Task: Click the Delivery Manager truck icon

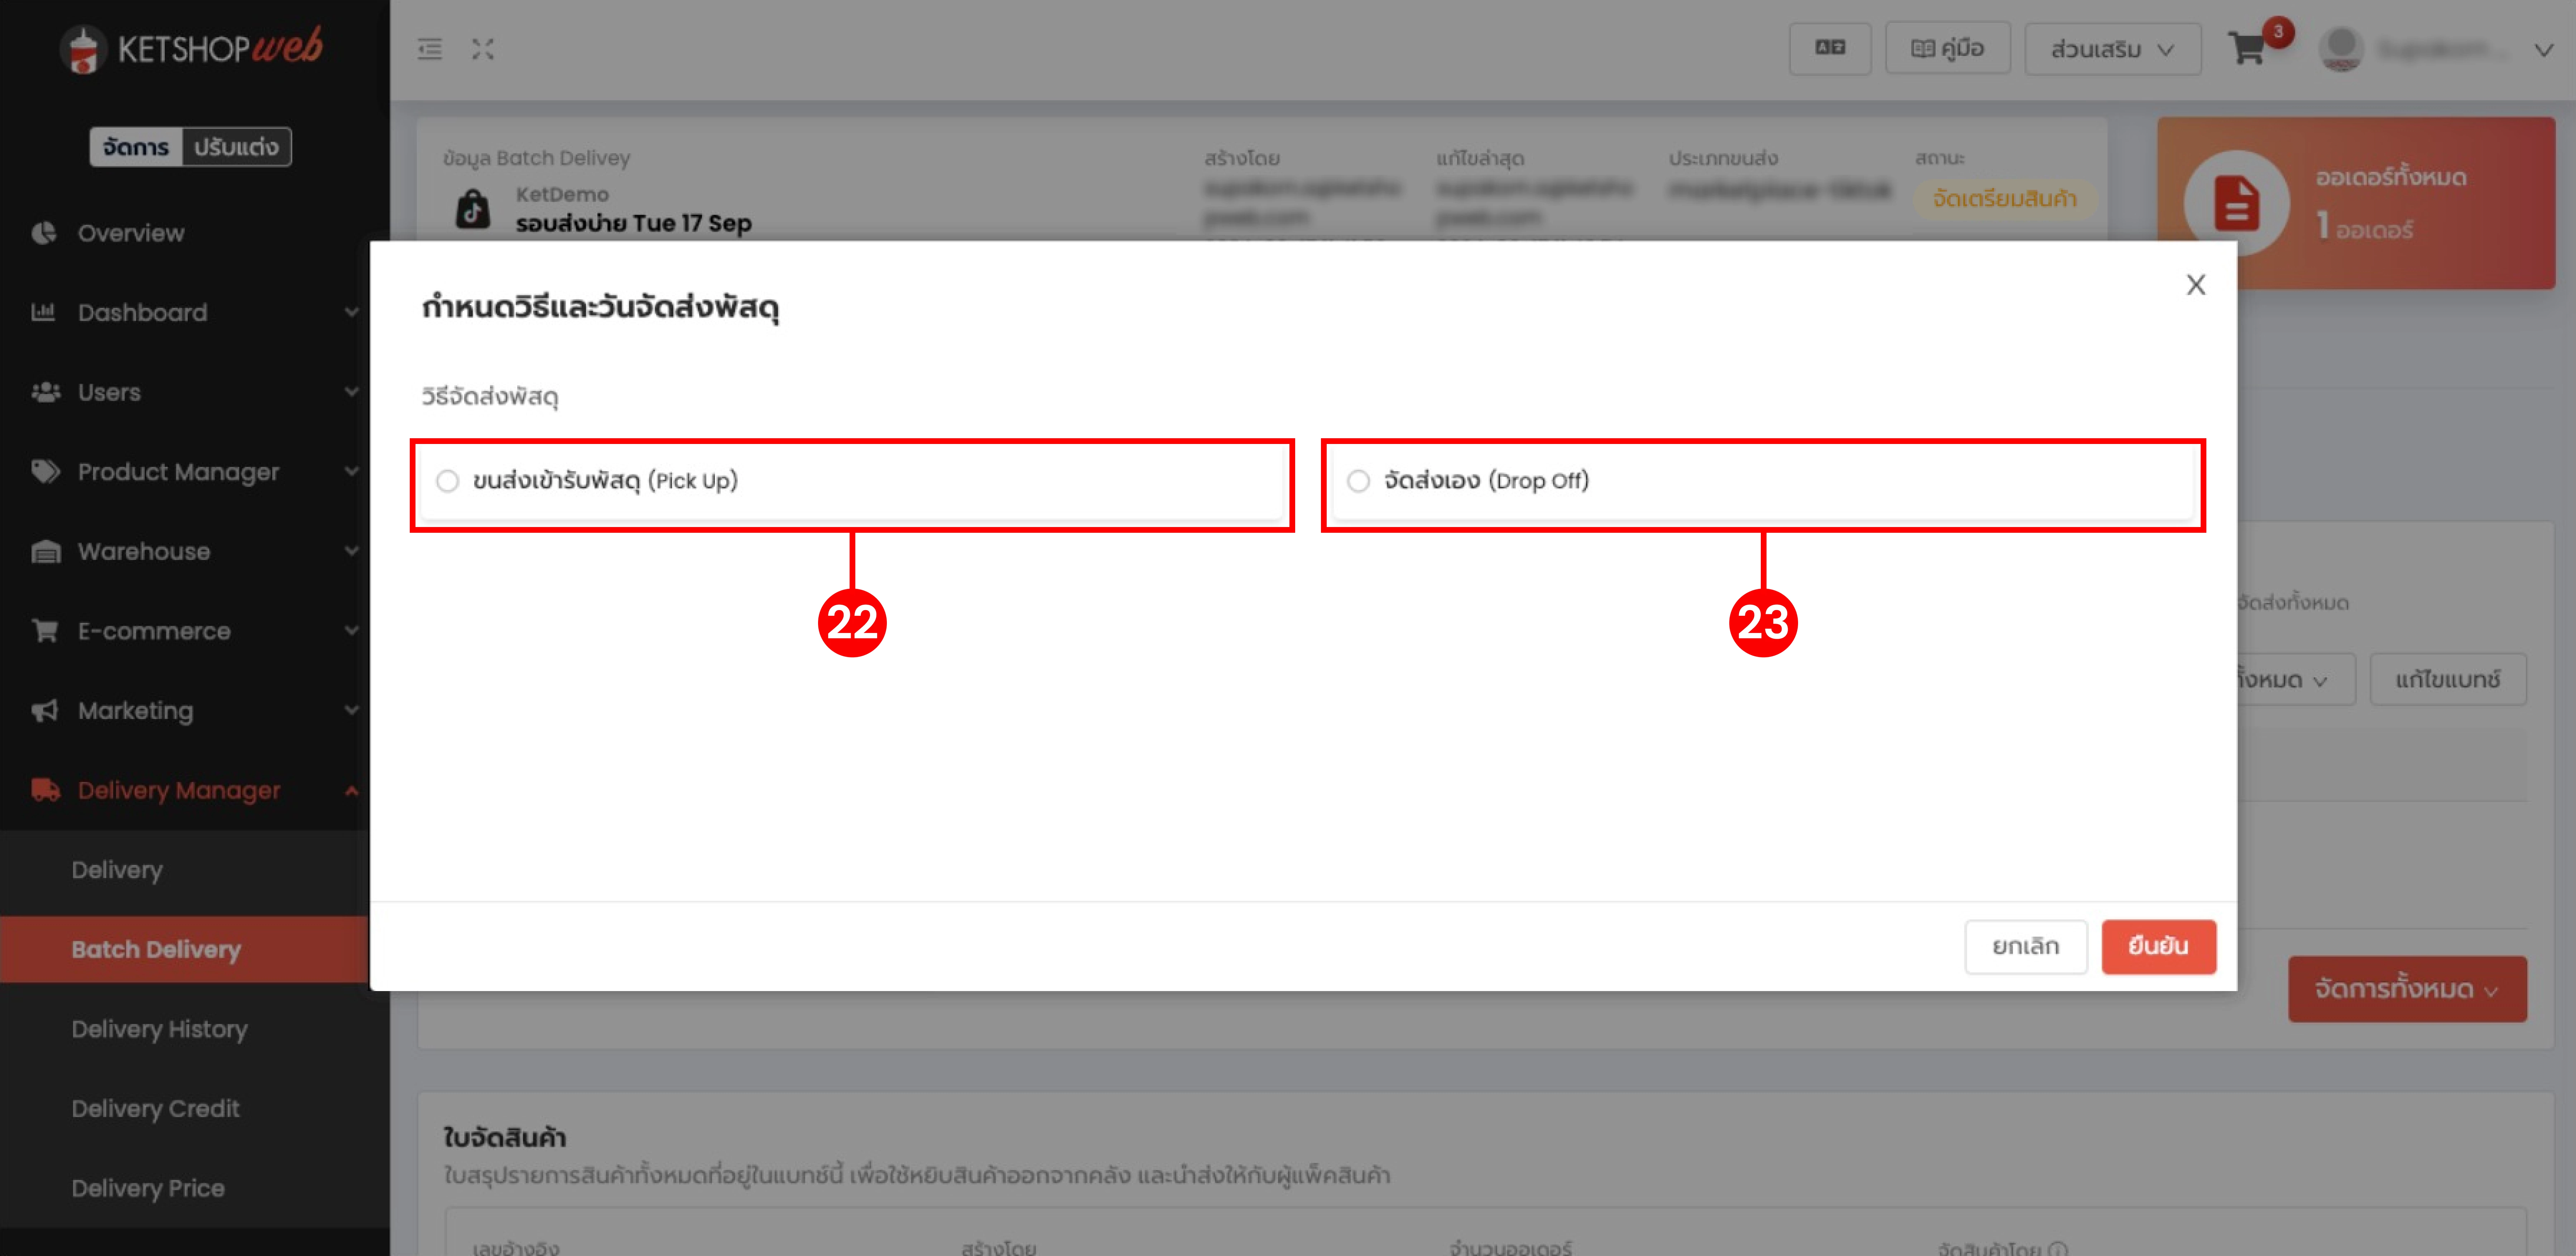Action: 45,790
